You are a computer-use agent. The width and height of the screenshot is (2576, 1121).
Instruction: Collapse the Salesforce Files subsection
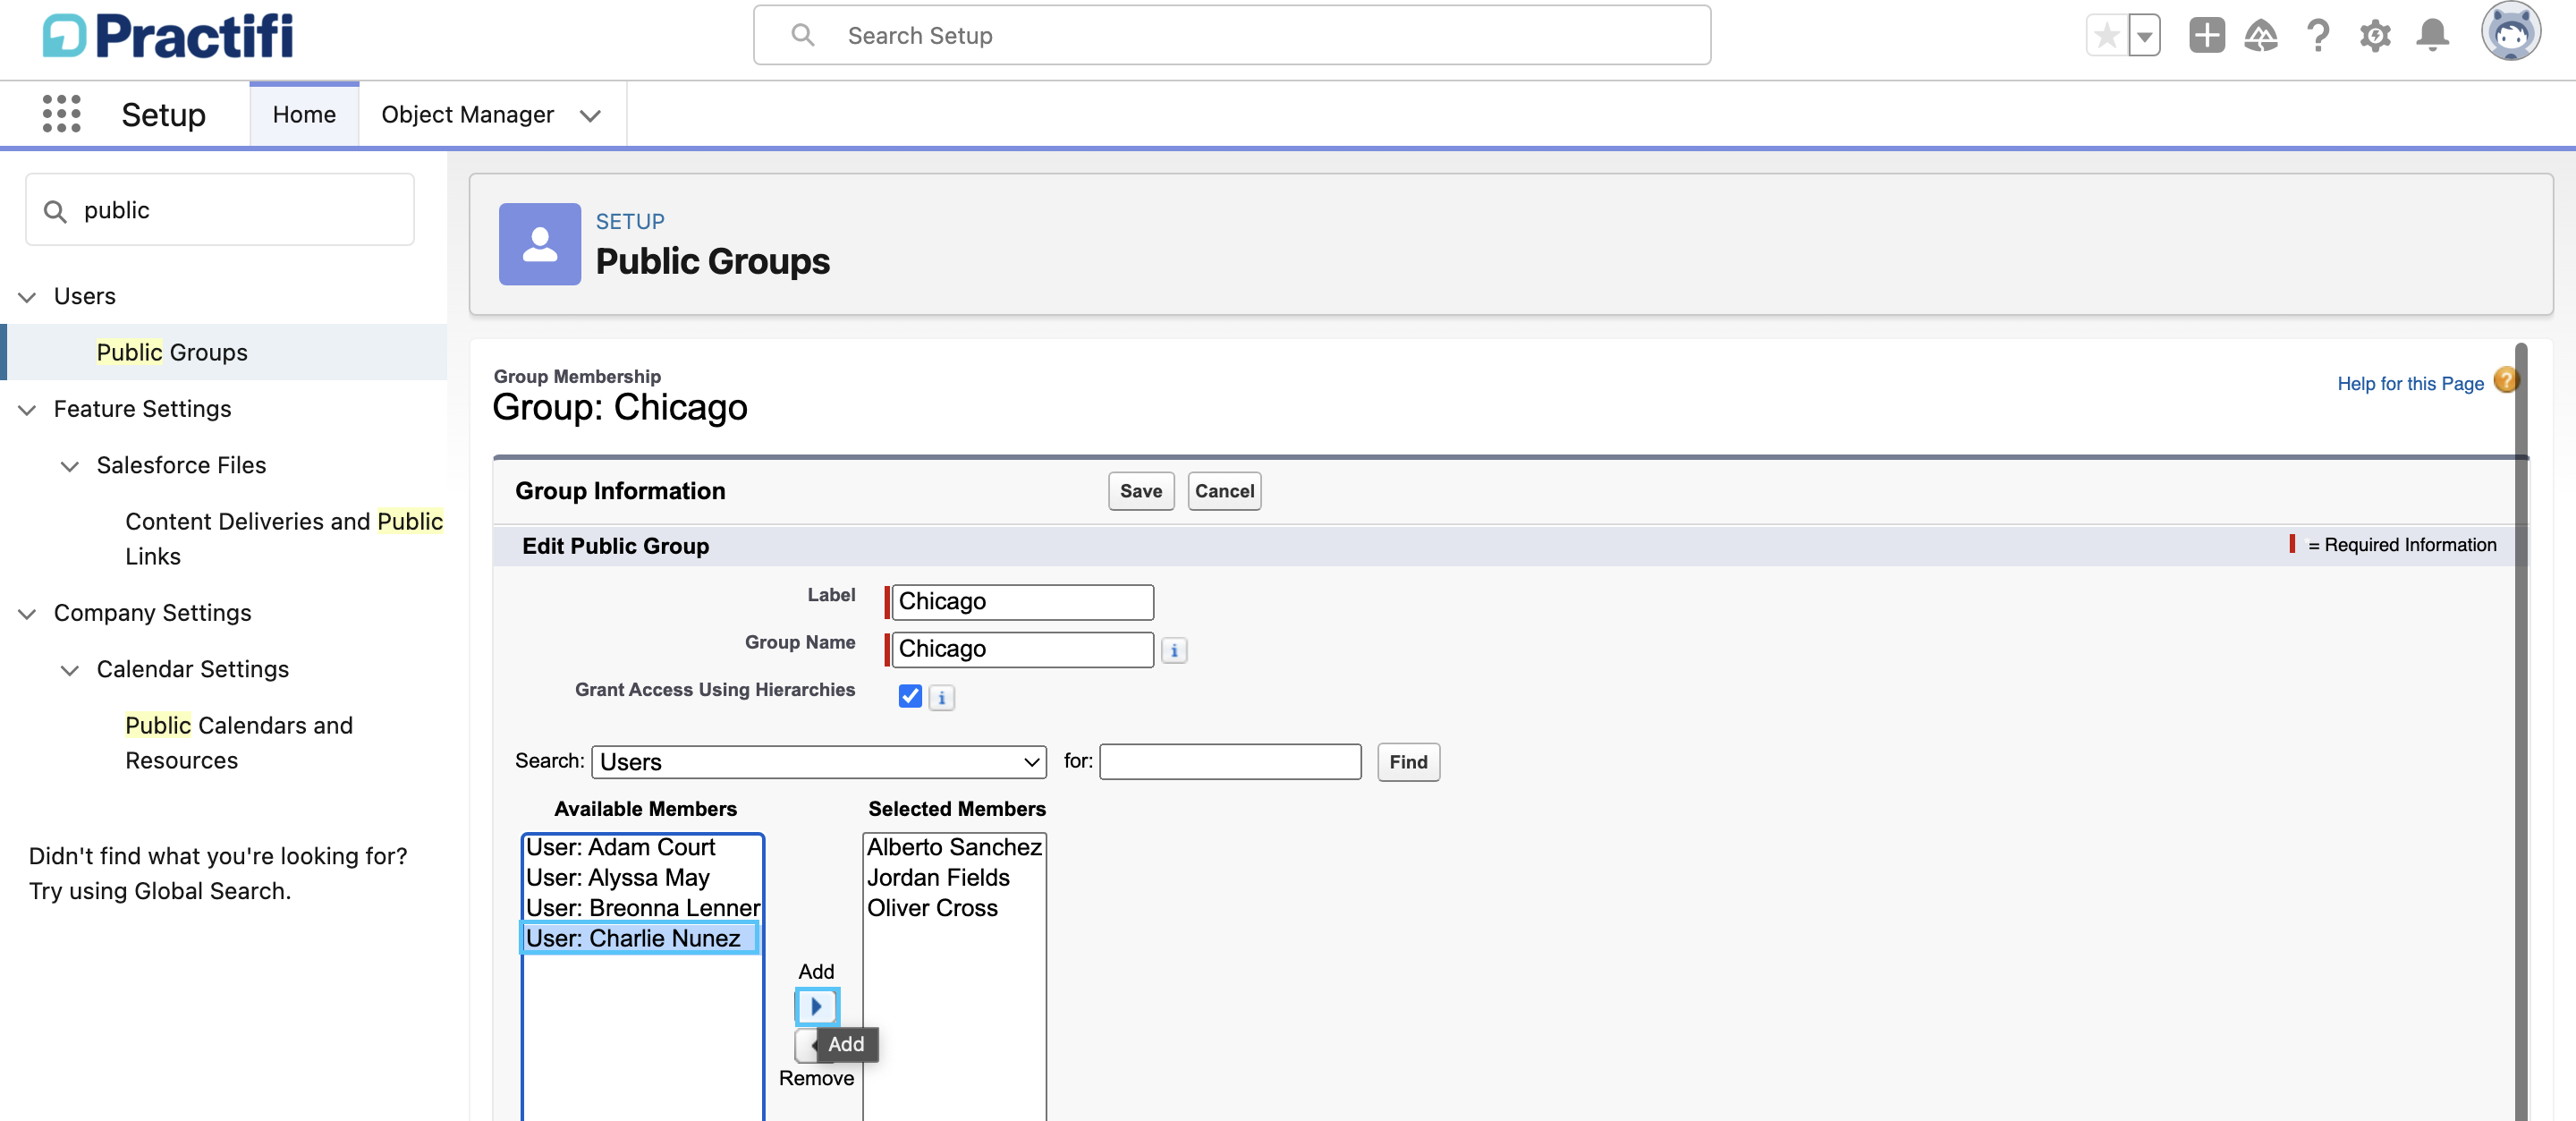tap(69, 466)
